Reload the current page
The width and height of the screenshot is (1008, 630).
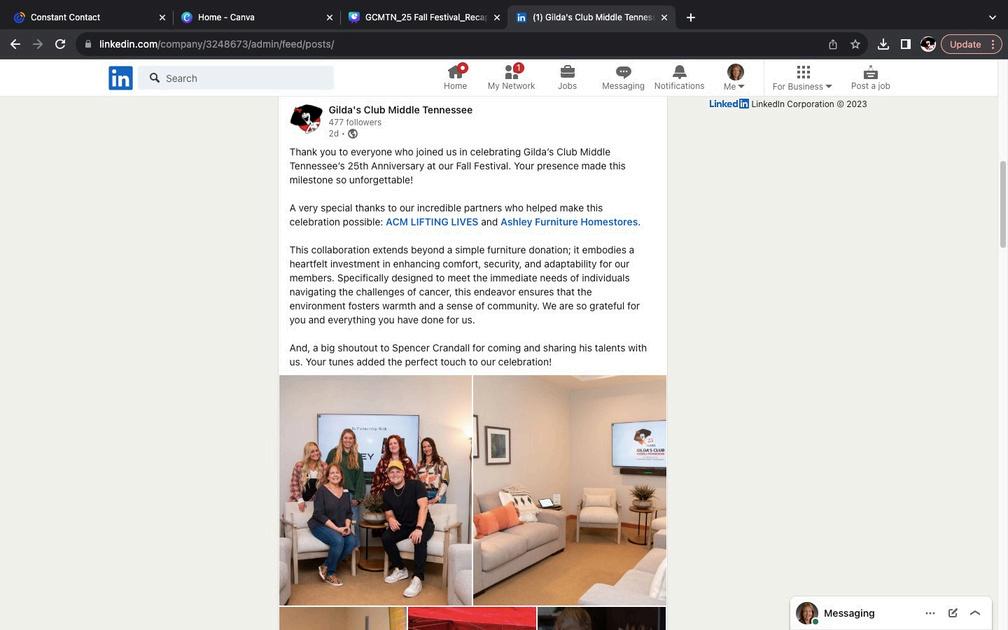coord(60,44)
